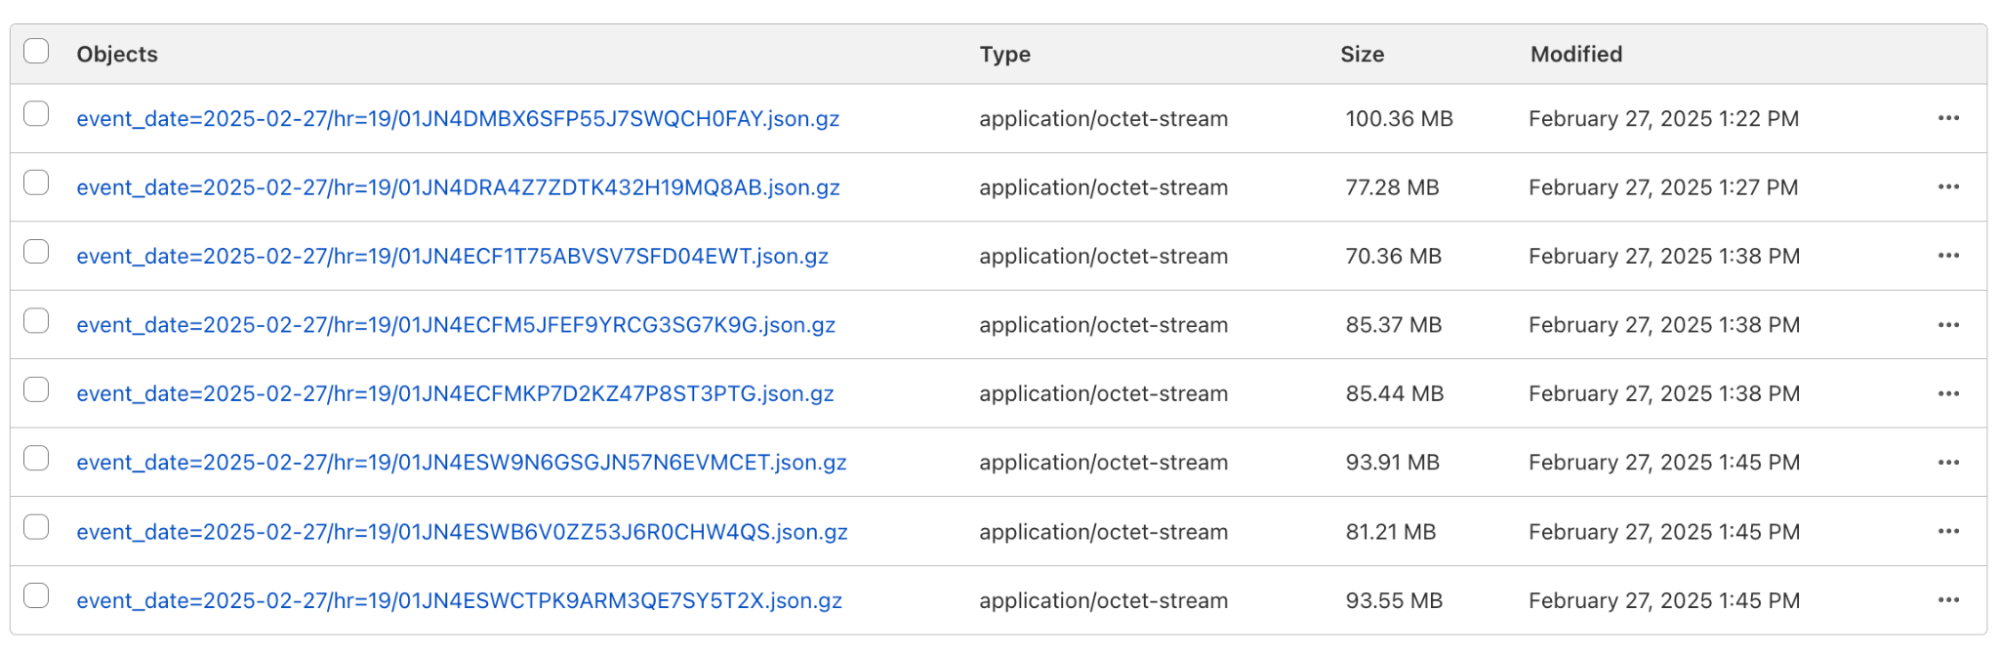Select checkbox for the file ending SWQCH0FAY.json.gz
Image resolution: width=1999 pixels, height=650 pixels.
pos(36,114)
